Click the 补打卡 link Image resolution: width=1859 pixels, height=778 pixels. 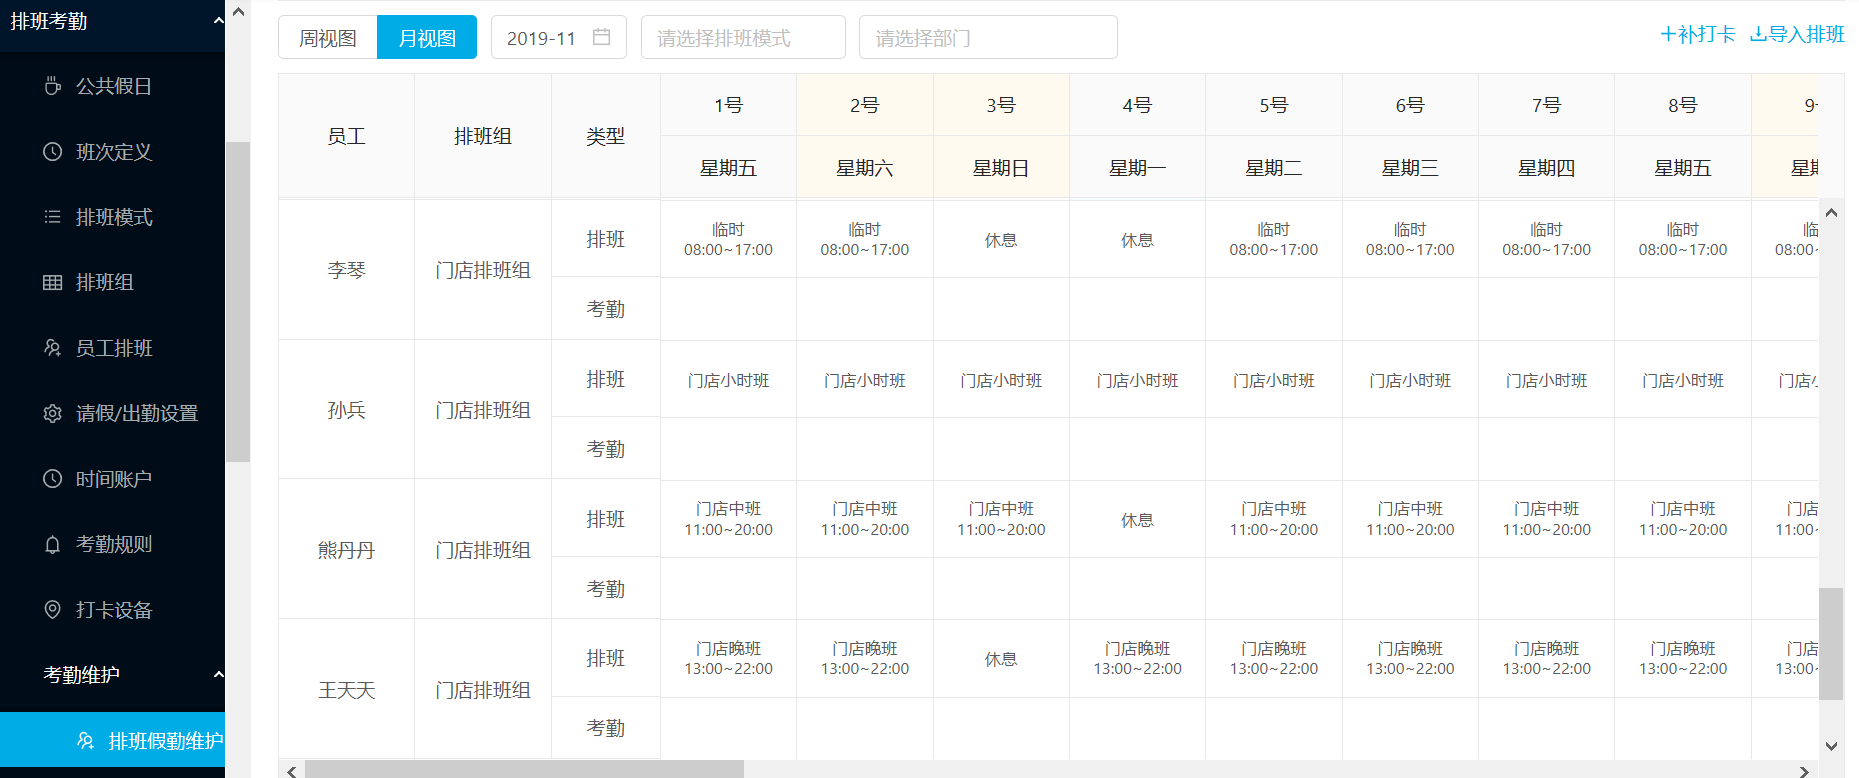coord(1698,34)
